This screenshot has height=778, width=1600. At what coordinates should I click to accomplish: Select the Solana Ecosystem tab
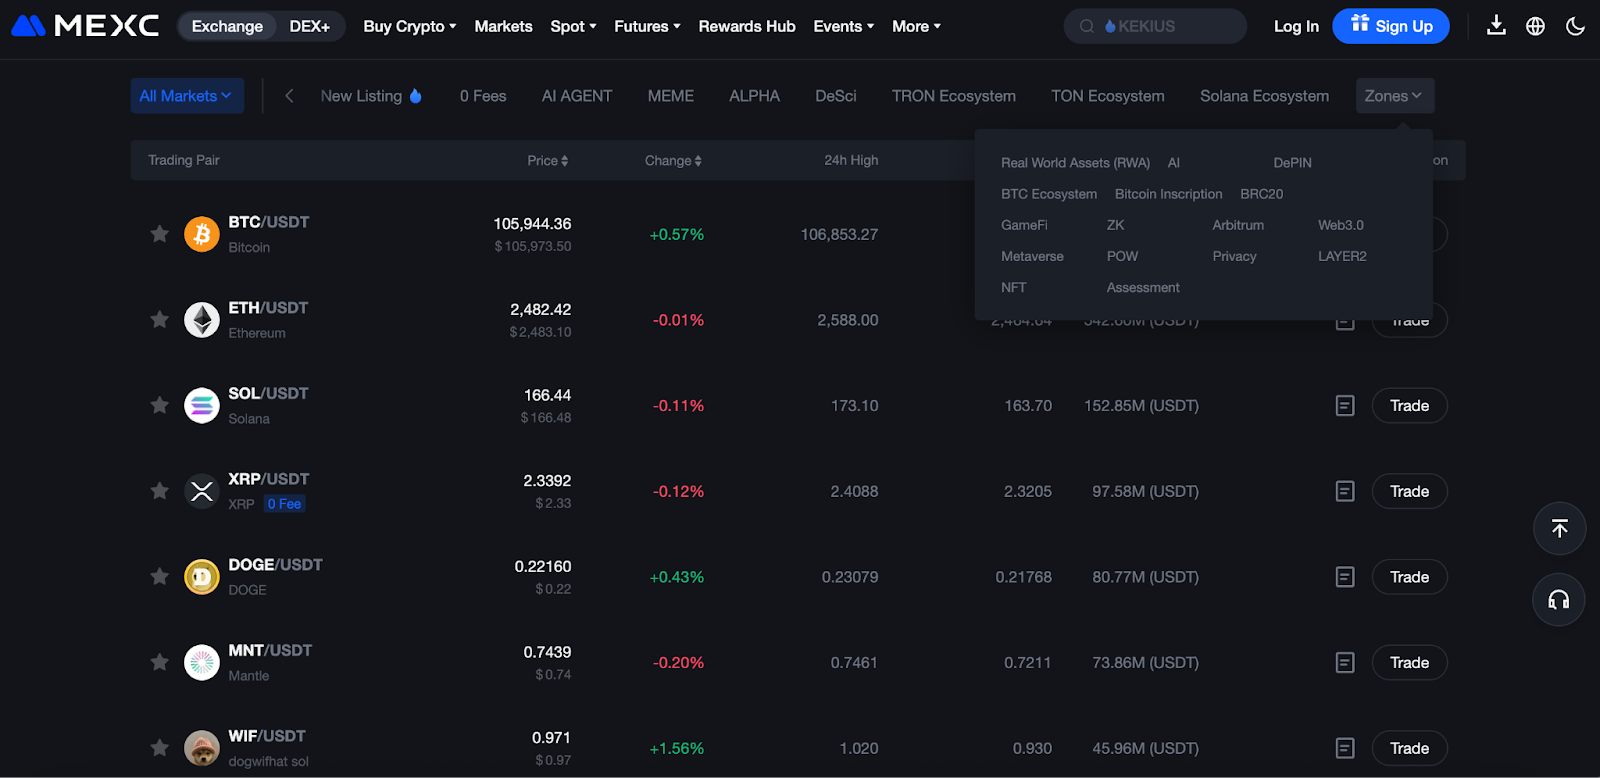[1264, 96]
